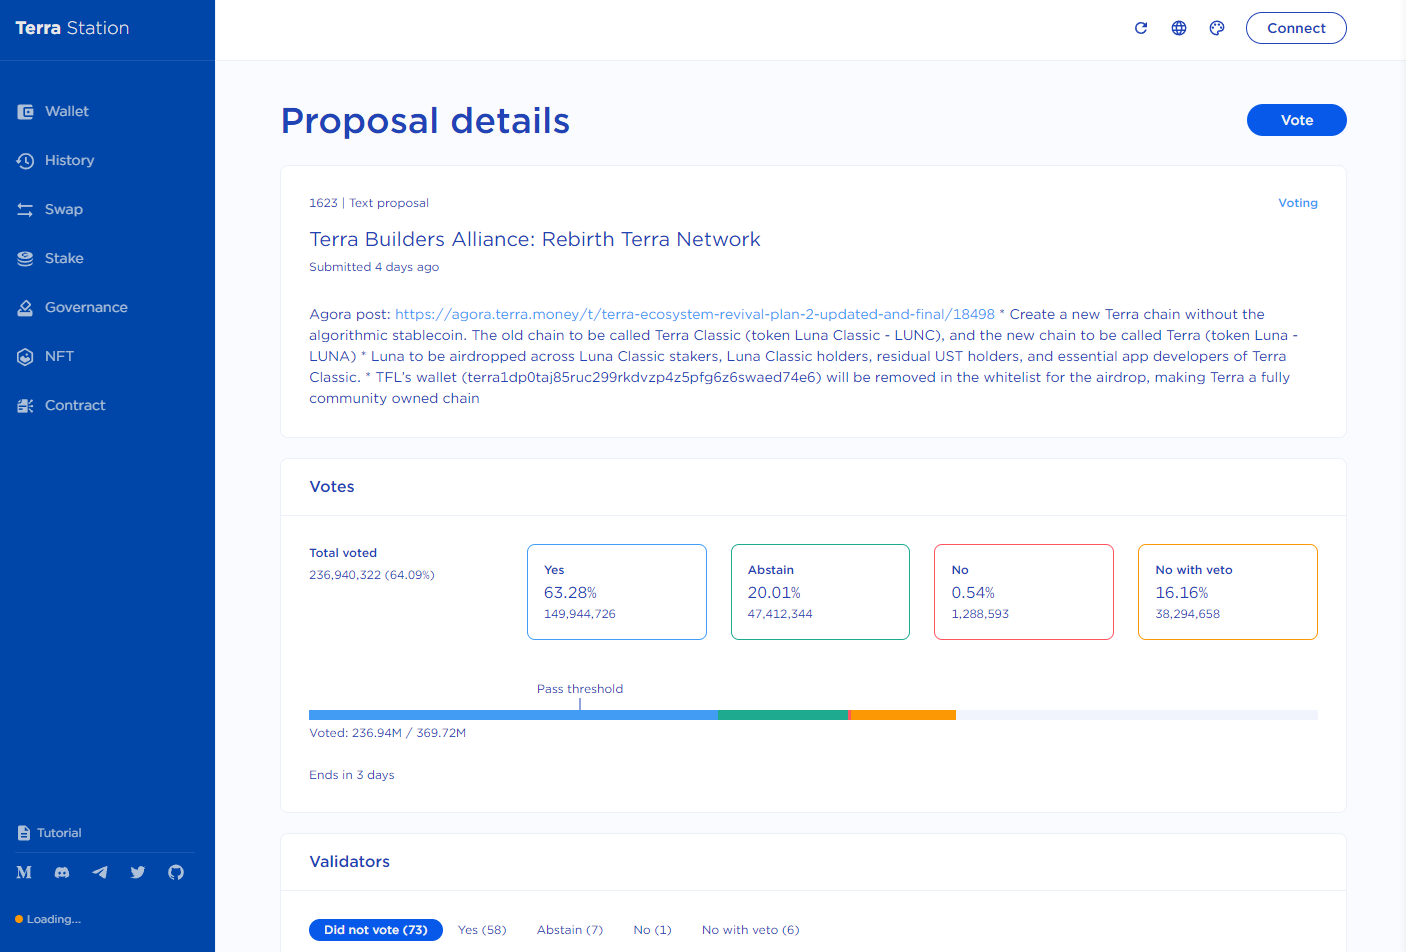Screen dimensions: 1406x952
Task: Open the Discord icon link
Action: click(62, 872)
